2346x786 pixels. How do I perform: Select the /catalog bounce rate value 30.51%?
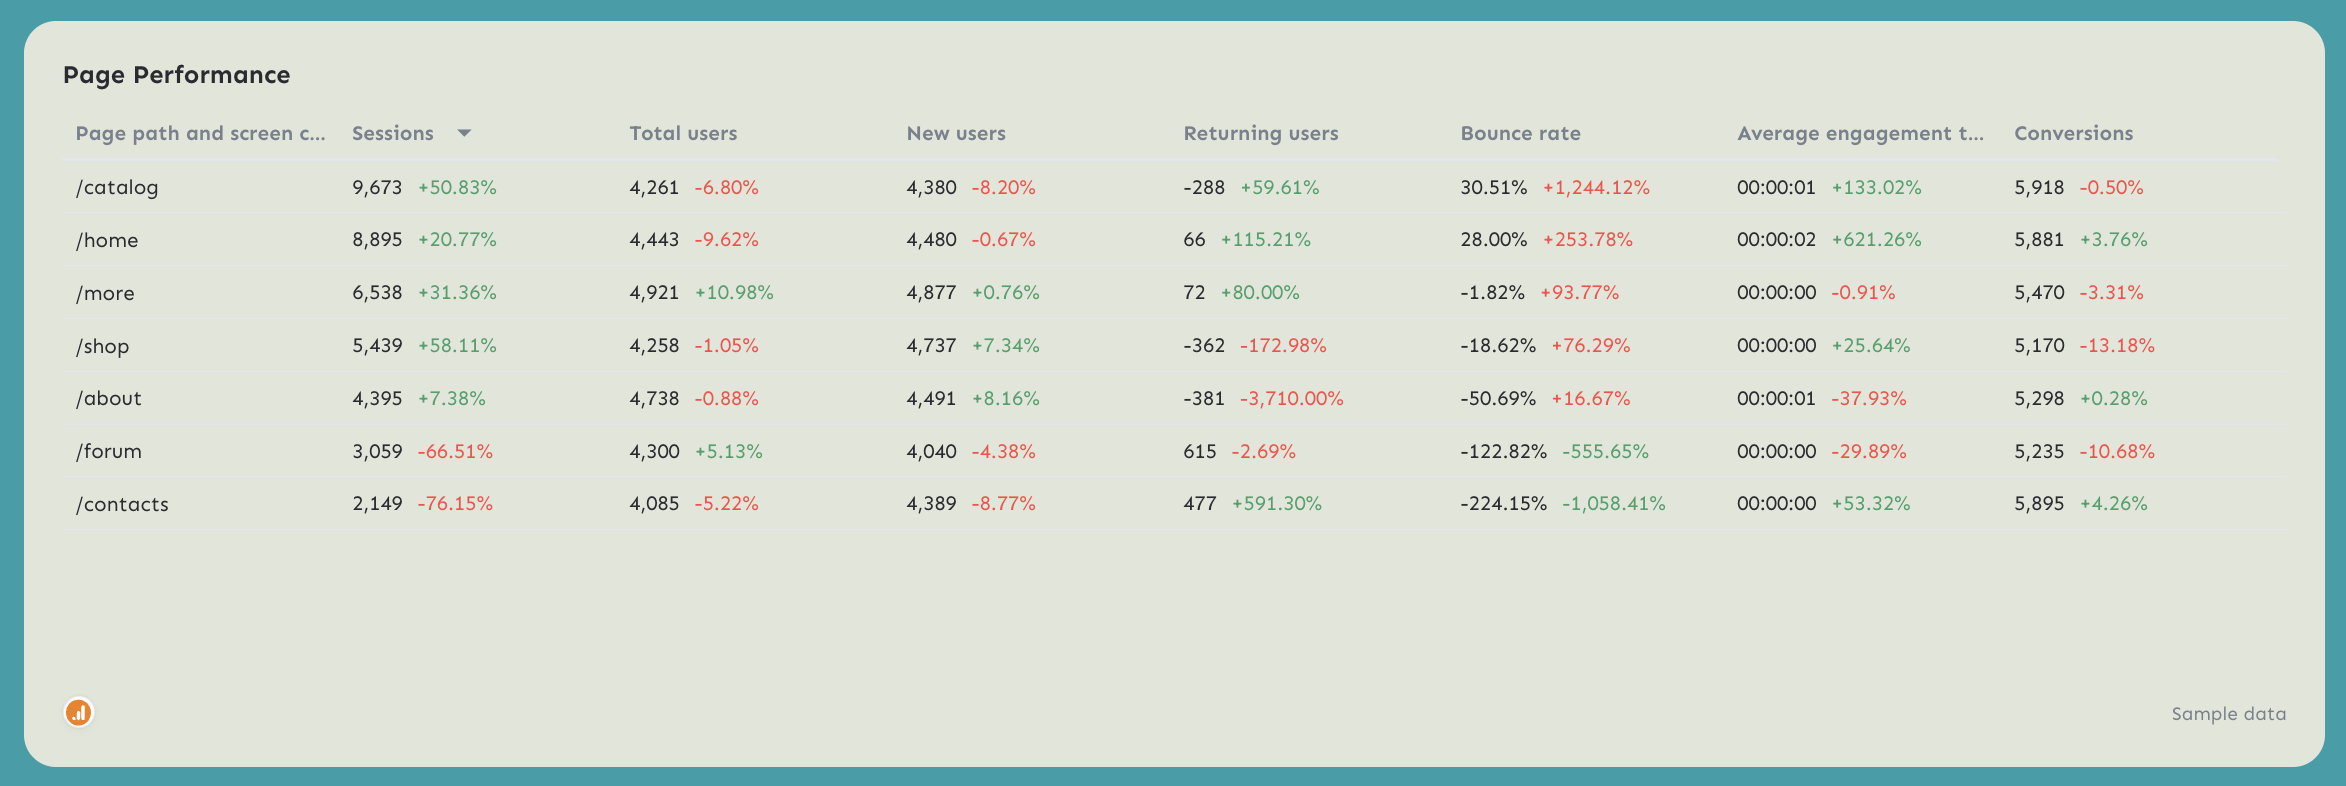tap(1493, 186)
